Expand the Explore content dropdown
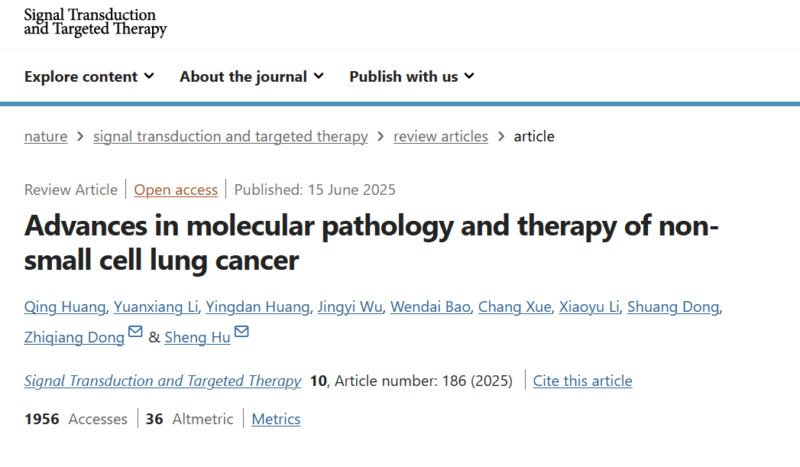 tap(89, 77)
